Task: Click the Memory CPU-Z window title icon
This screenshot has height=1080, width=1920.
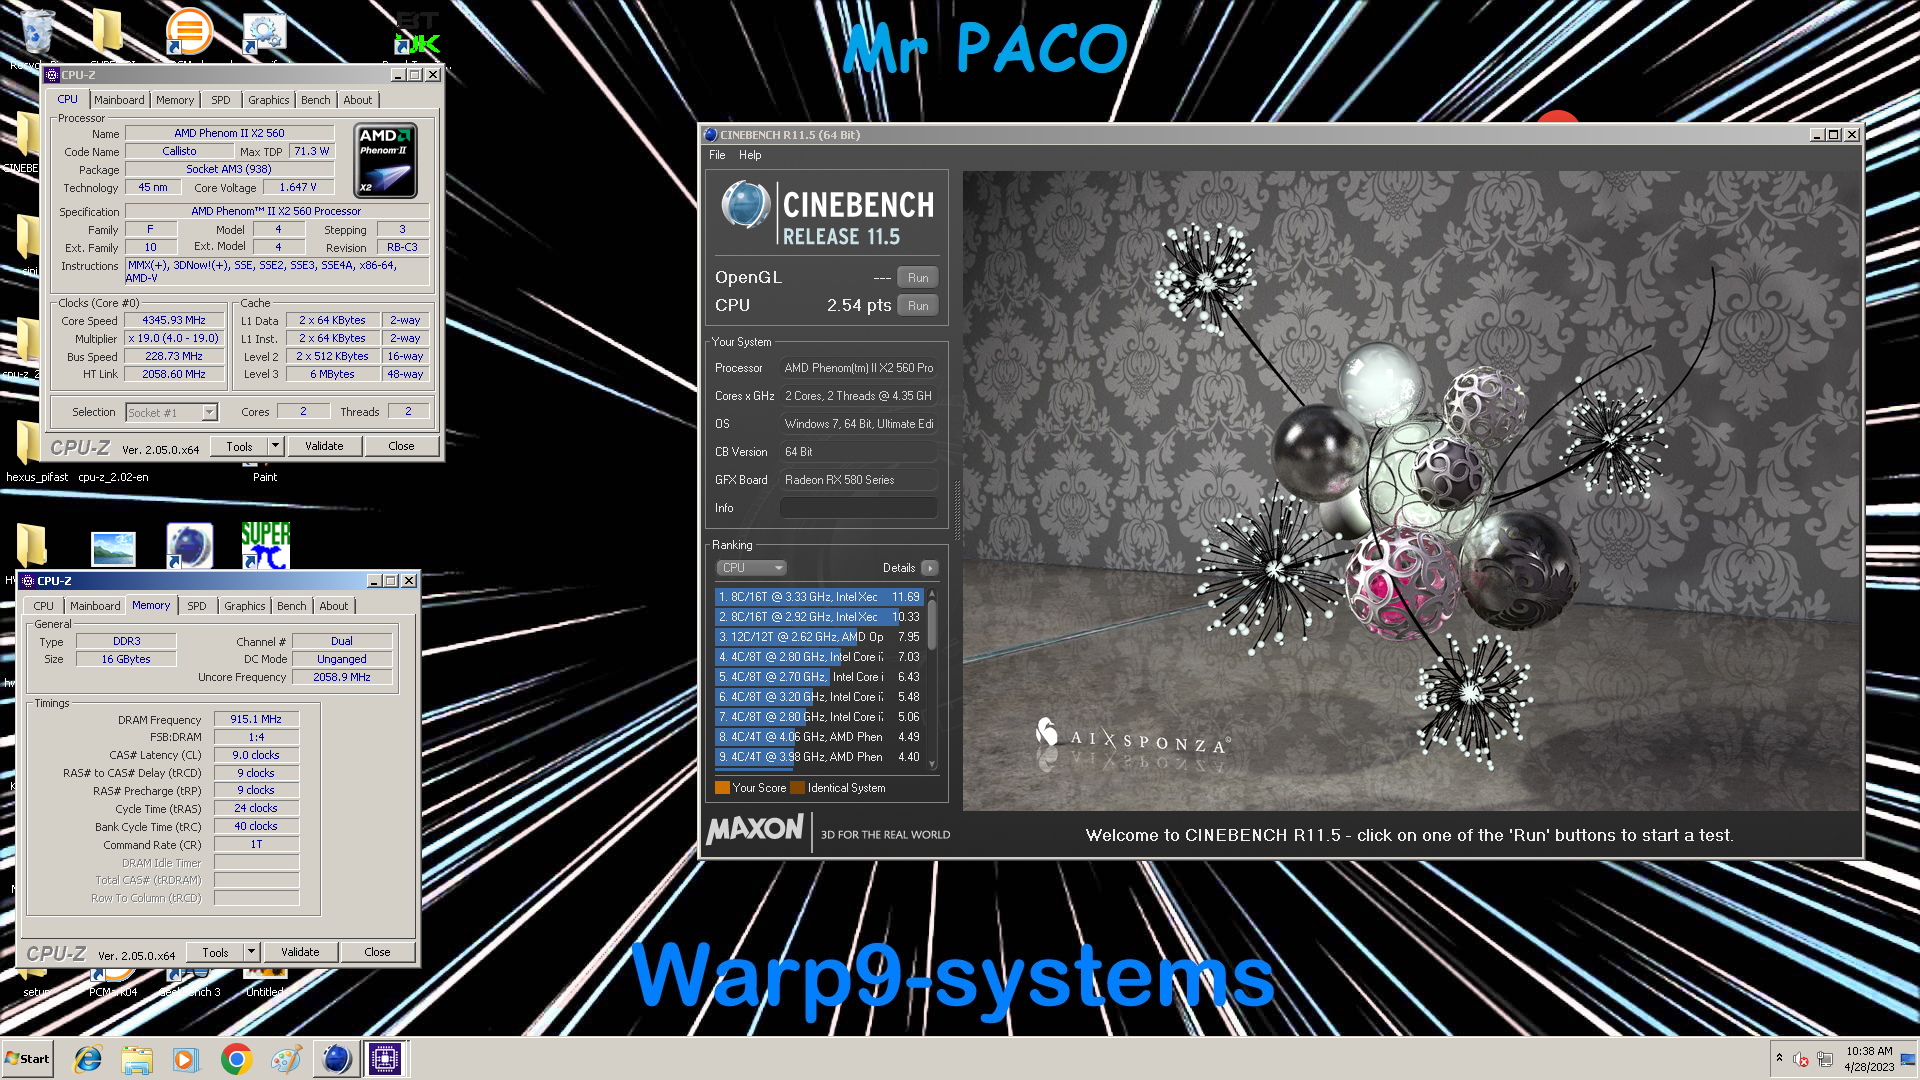Action: (x=28, y=581)
